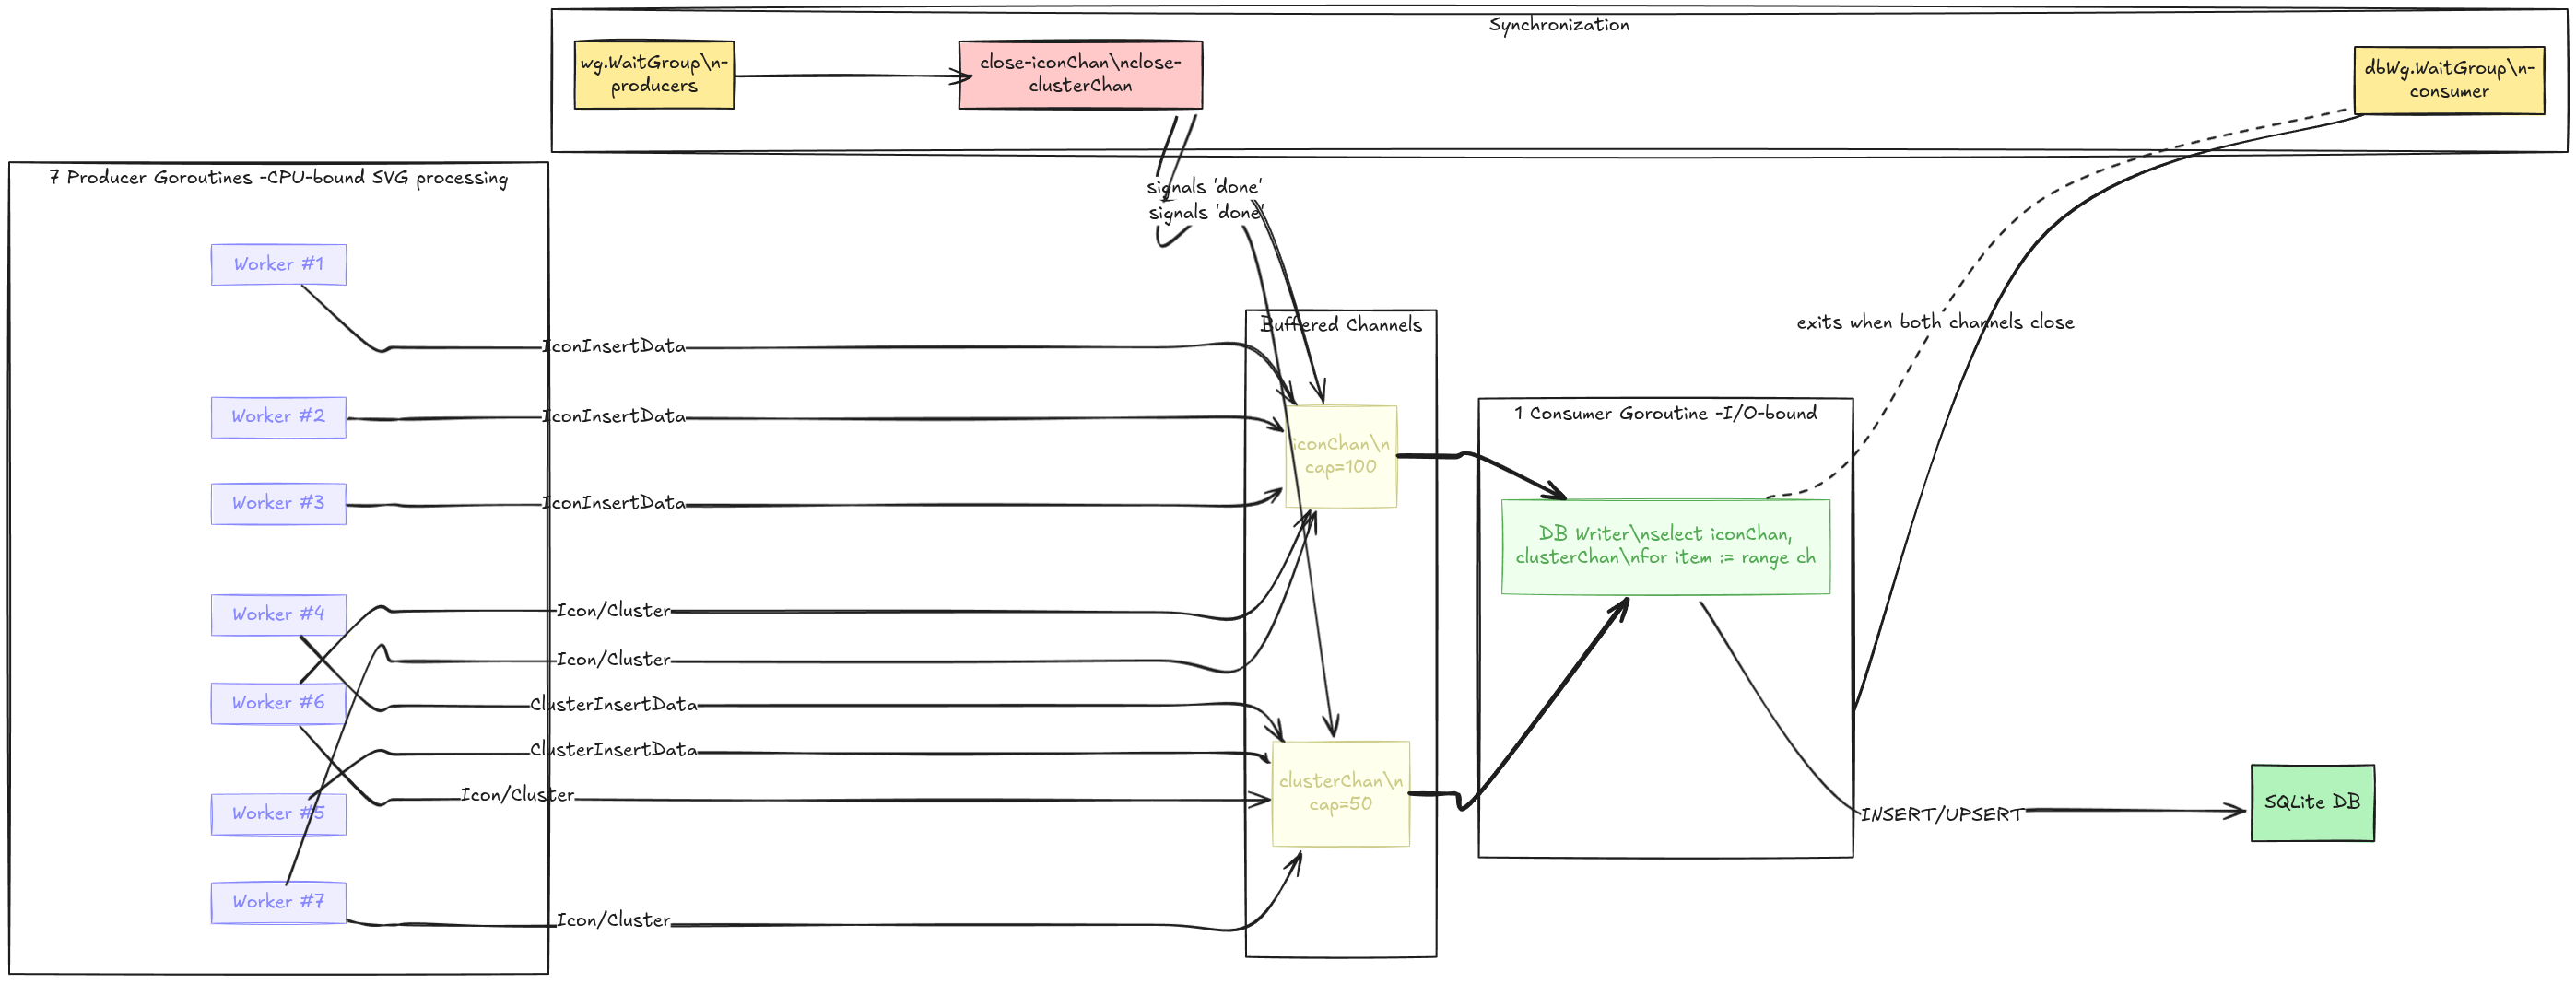Click the Worker #4 box
The height and width of the screenshot is (983, 2576).
(278, 614)
